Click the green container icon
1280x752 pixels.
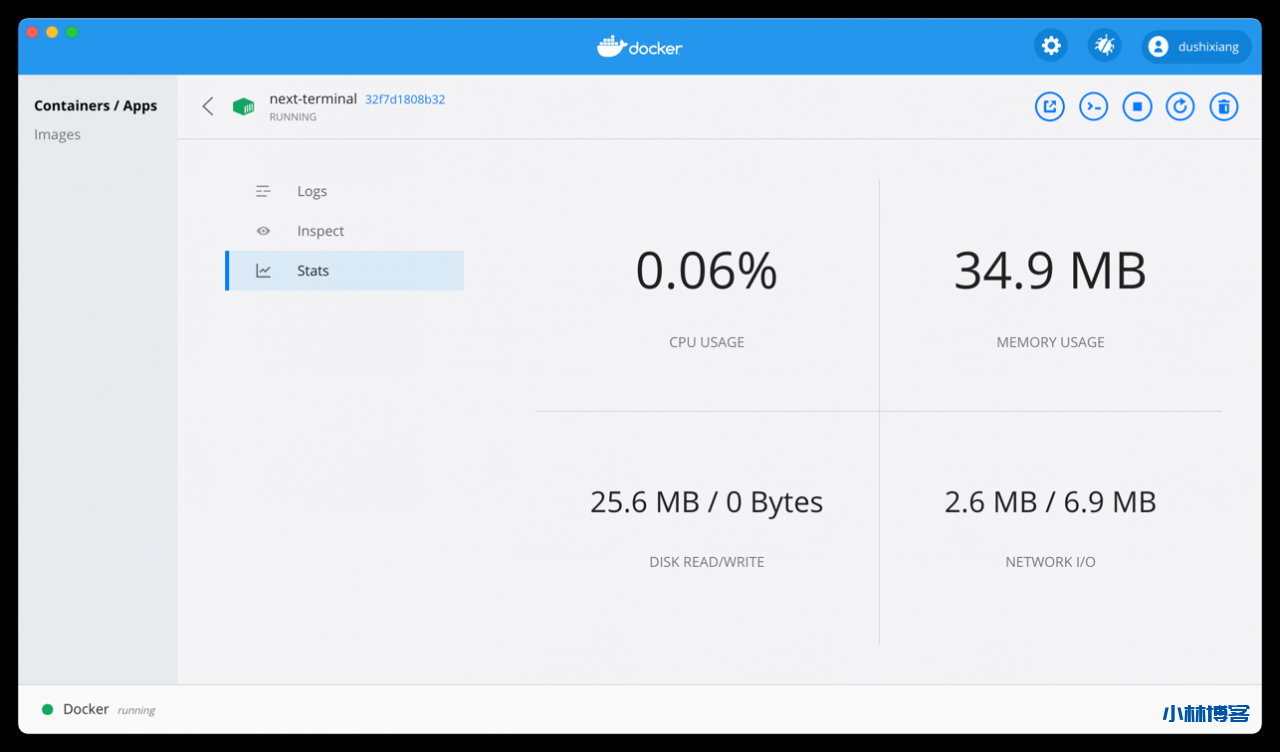(243, 106)
